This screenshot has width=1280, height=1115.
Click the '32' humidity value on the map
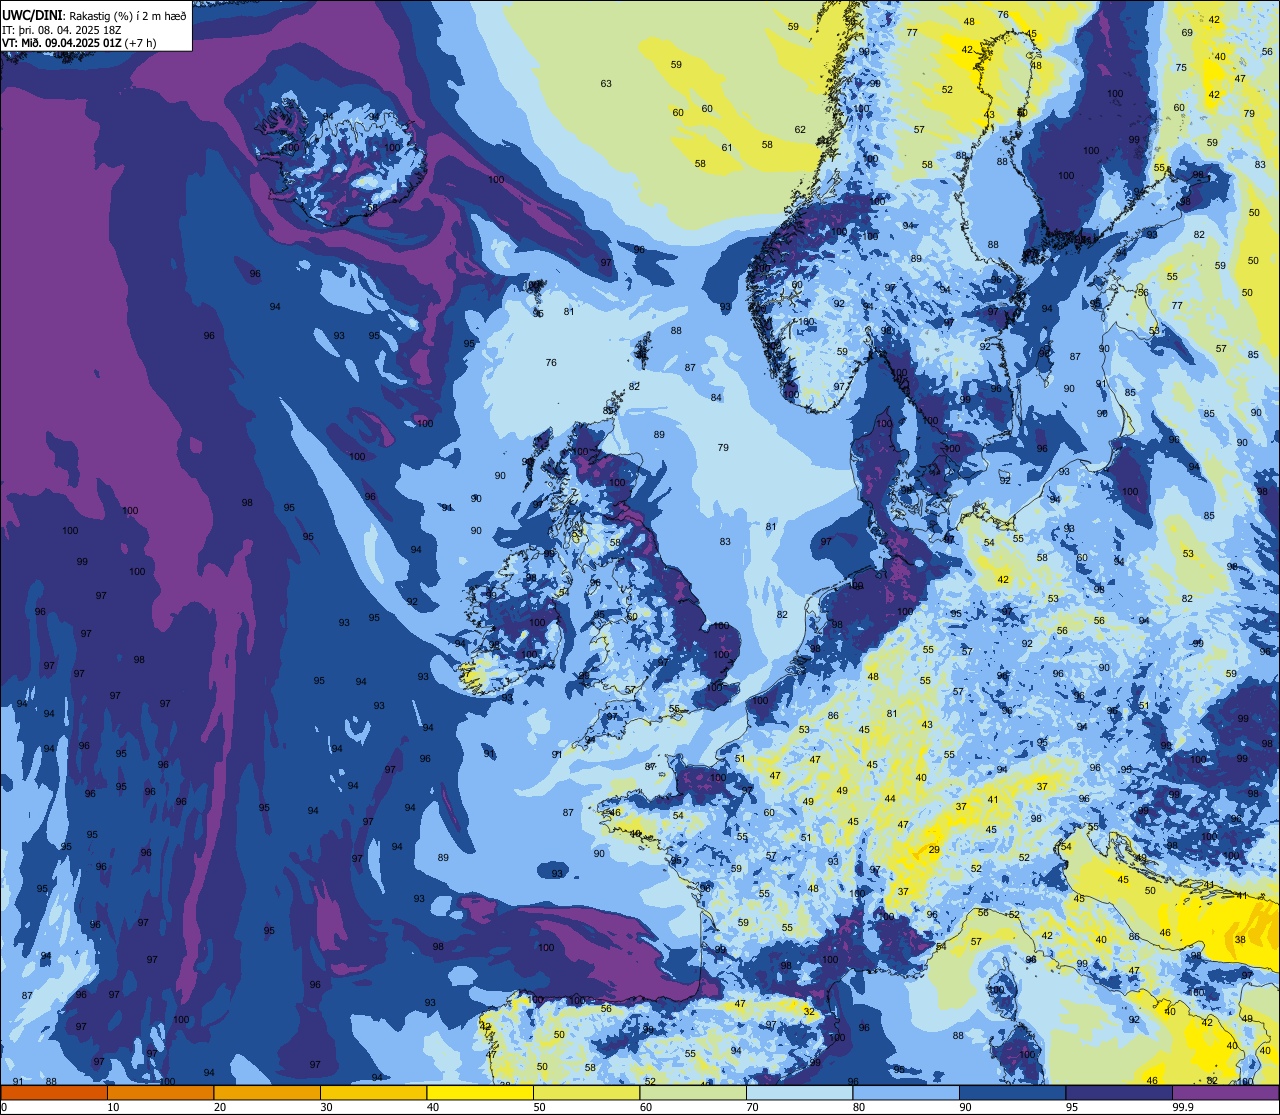click(x=808, y=1012)
